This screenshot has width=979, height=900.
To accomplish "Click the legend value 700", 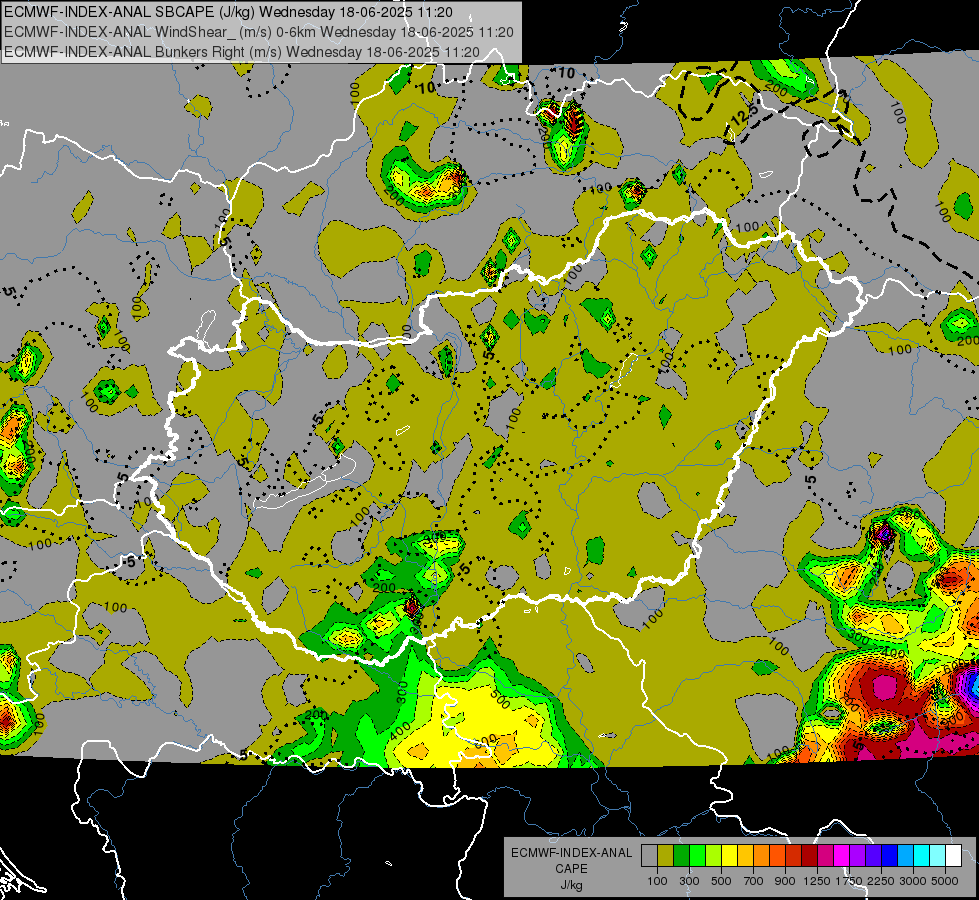I will pyautogui.click(x=754, y=881).
